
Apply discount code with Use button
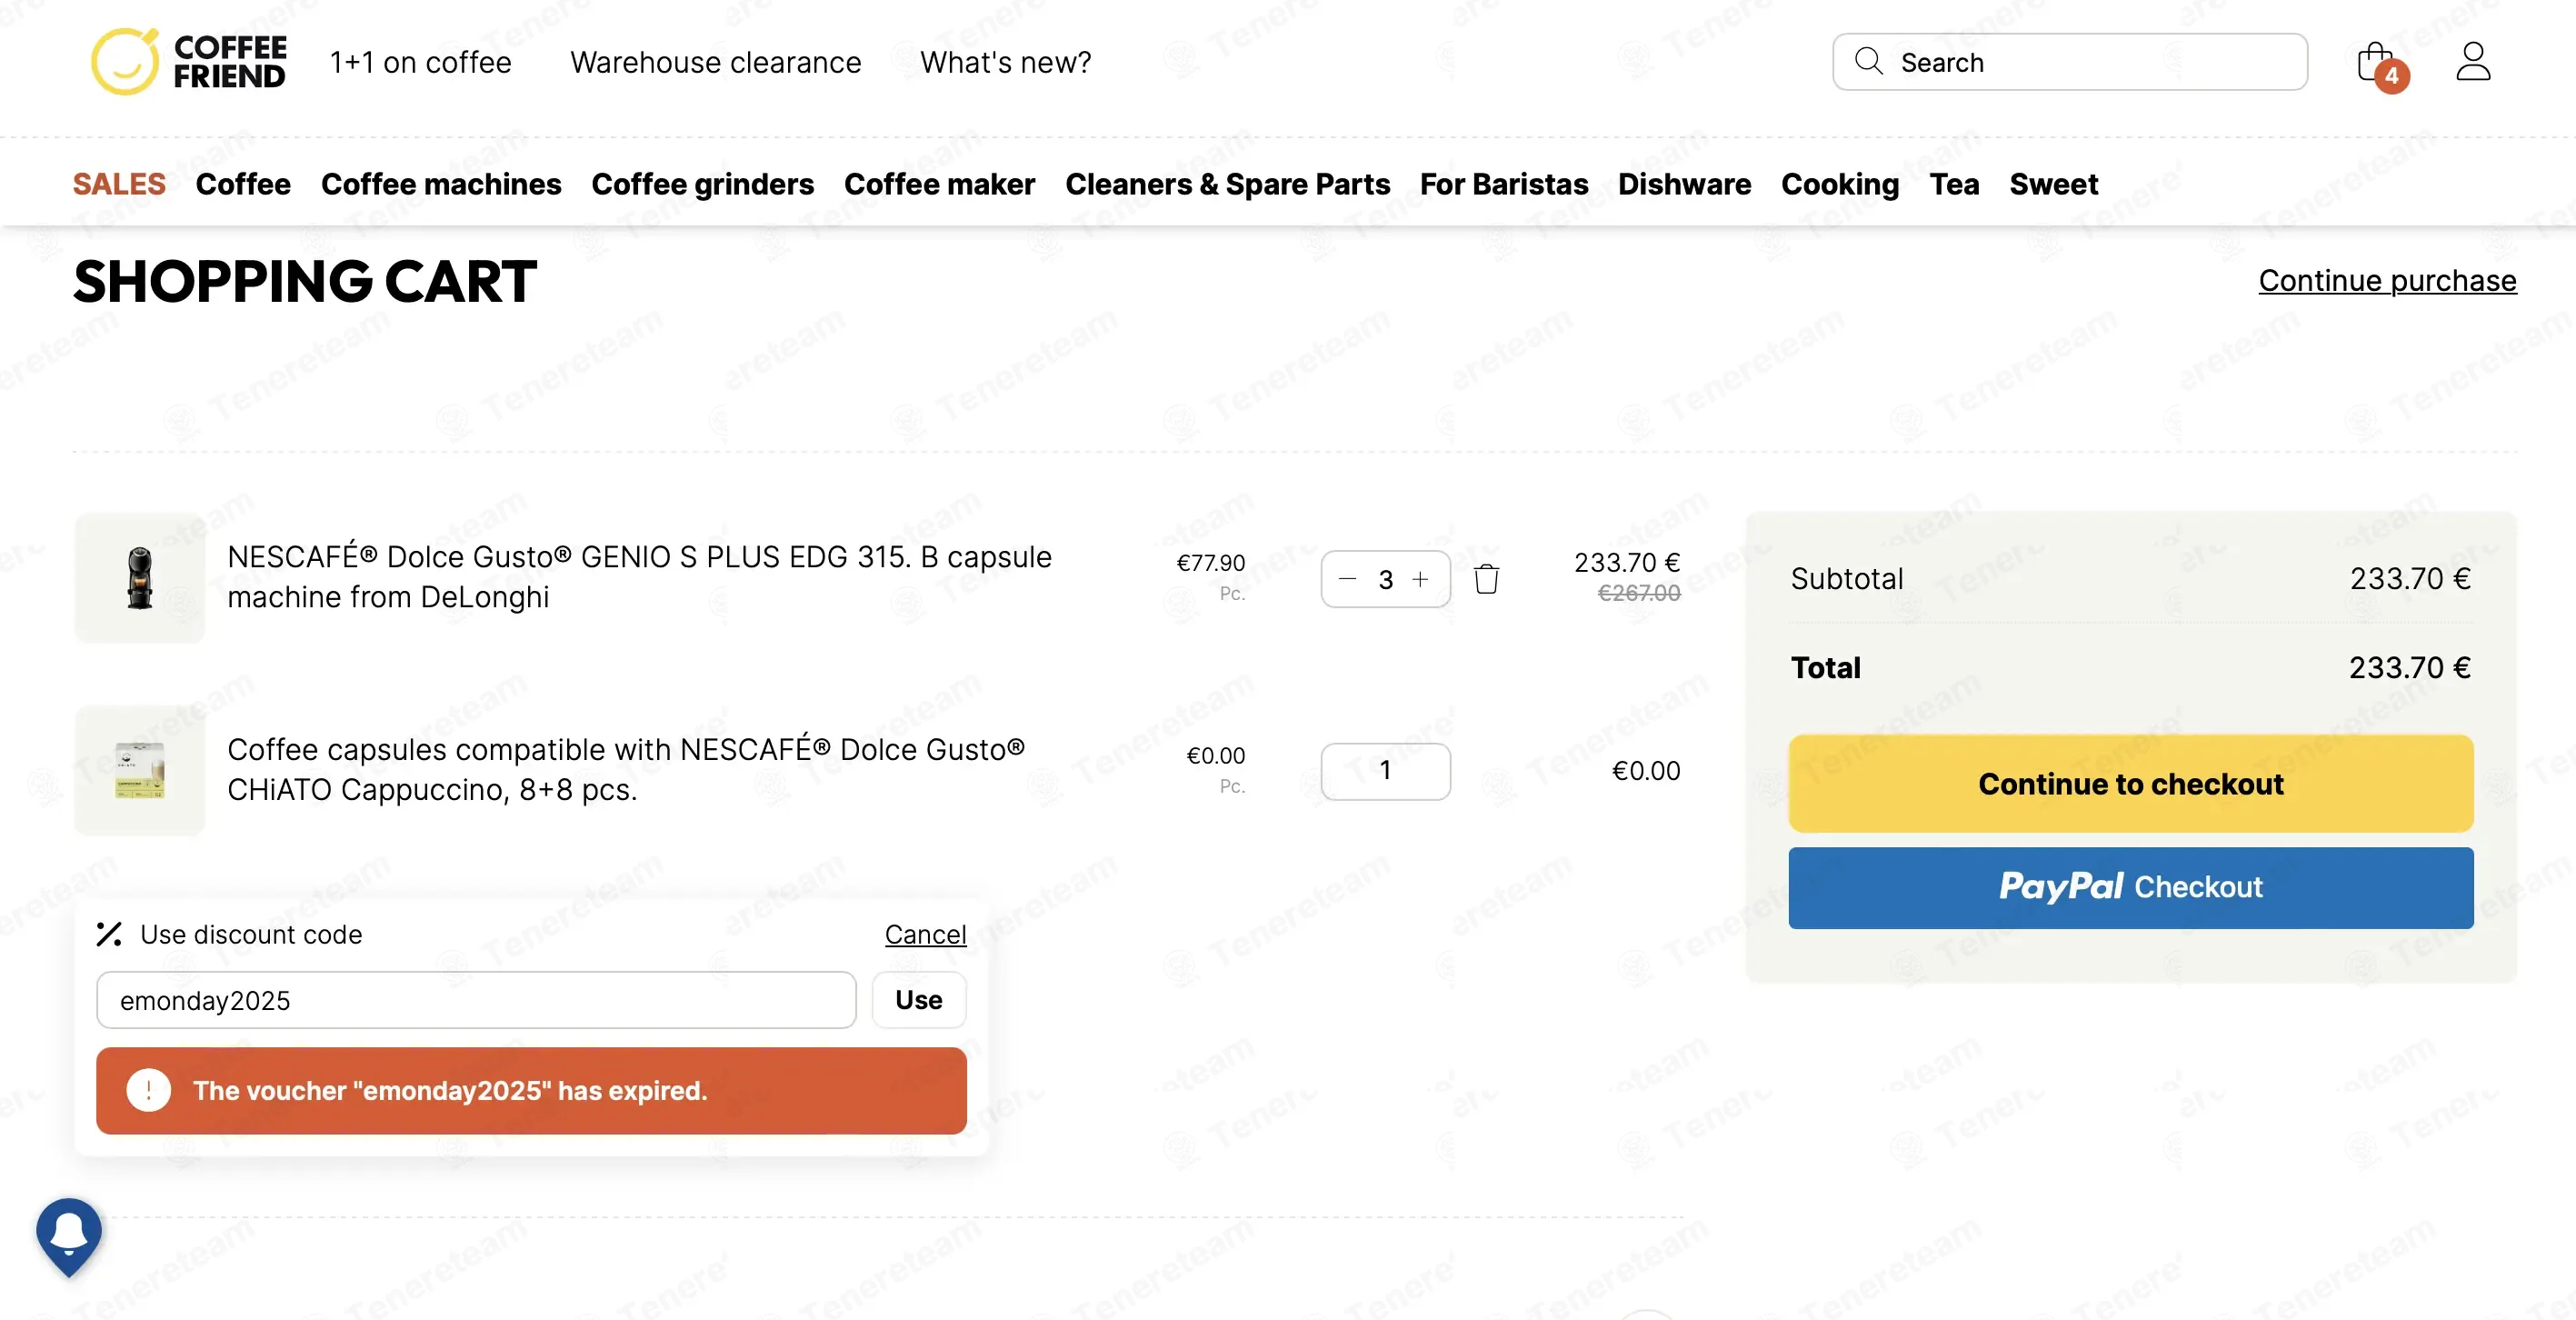(918, 1000)
